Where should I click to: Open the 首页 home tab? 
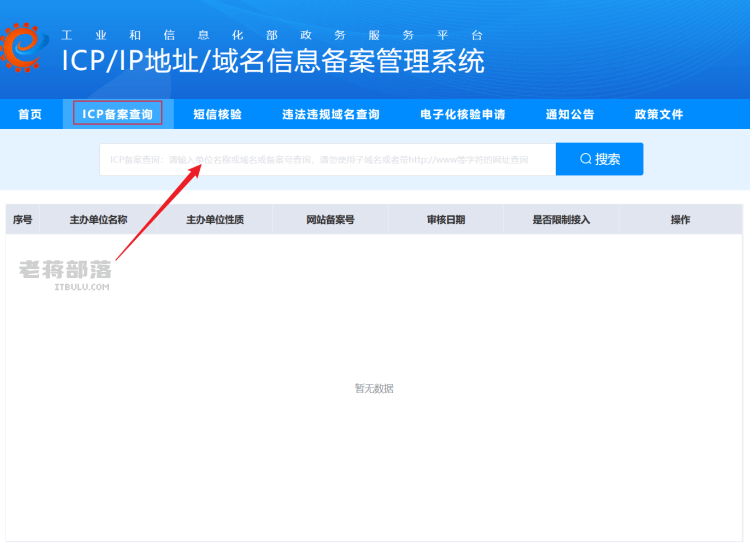coord(30,114)
